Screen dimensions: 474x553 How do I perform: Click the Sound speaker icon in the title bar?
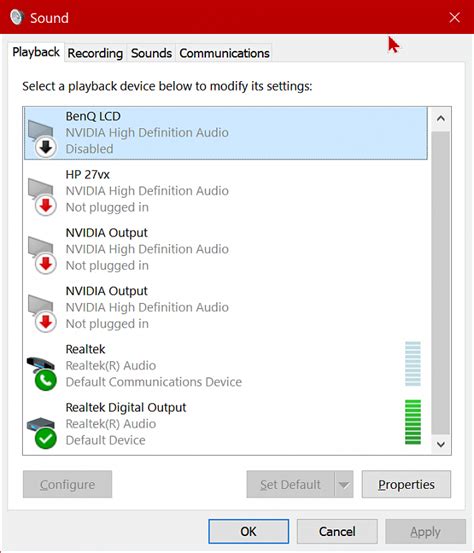pyautogui.click(x=17, y=17)
